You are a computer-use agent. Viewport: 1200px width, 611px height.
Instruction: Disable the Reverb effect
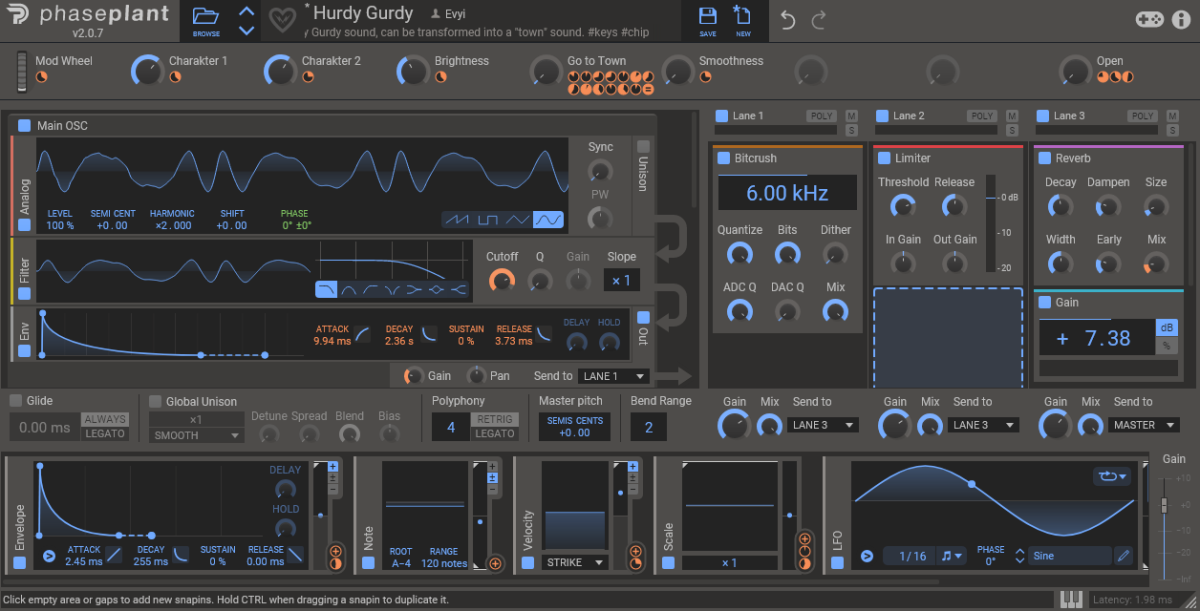(1045, 158)
